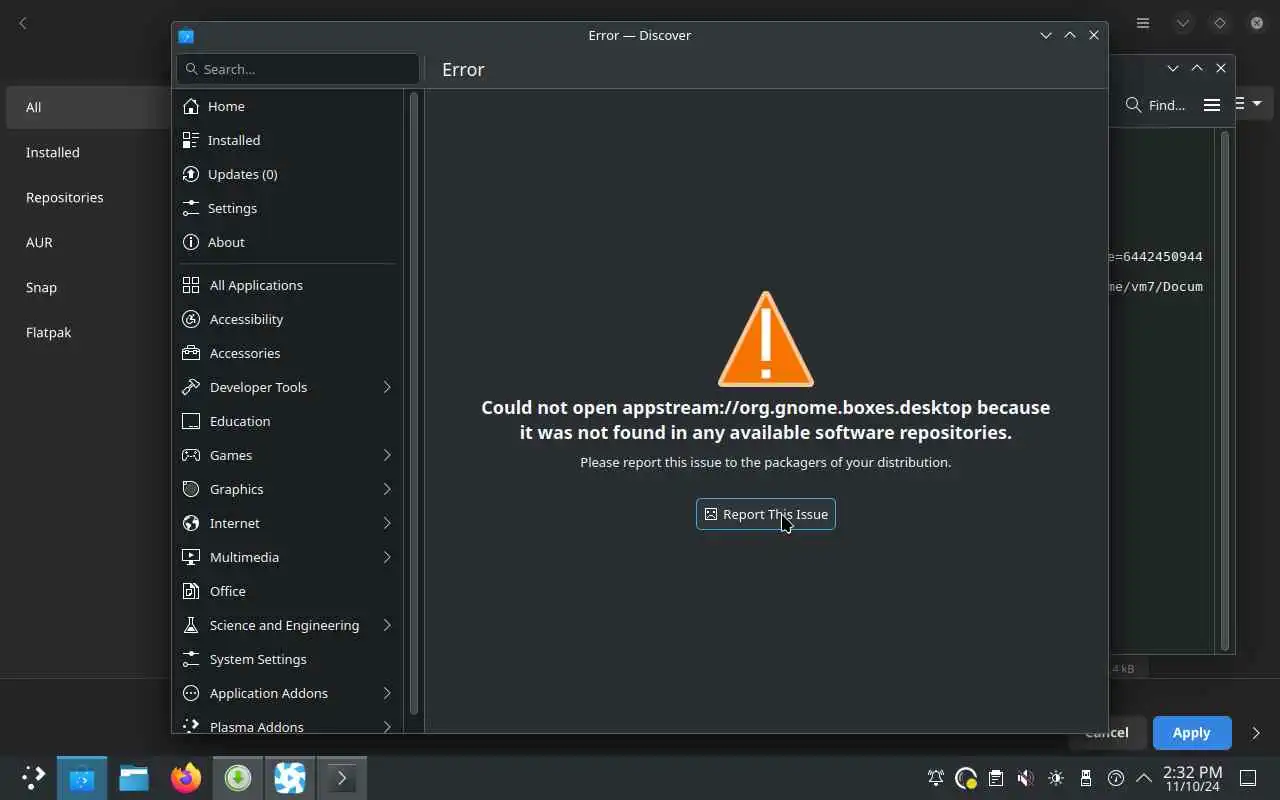Launch Firefox from the taskbar
This screenshot has width=1280, height=800.
(x=186, y=778)
